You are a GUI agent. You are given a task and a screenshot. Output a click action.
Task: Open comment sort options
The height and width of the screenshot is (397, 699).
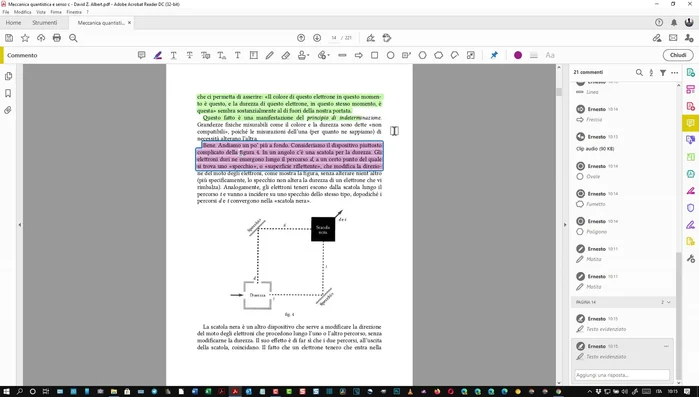point(651,73)
